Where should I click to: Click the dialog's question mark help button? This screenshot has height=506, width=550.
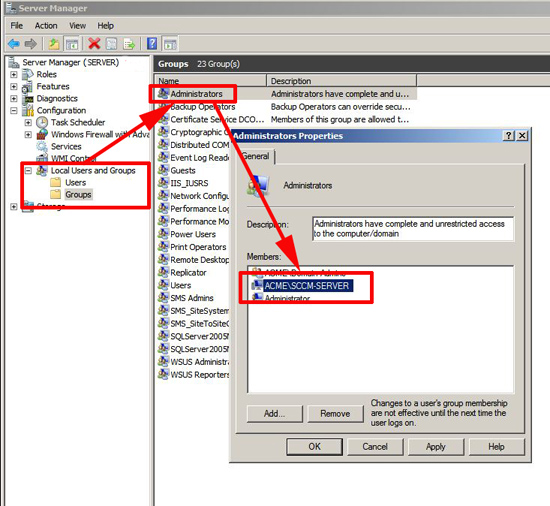pos(508,136)
